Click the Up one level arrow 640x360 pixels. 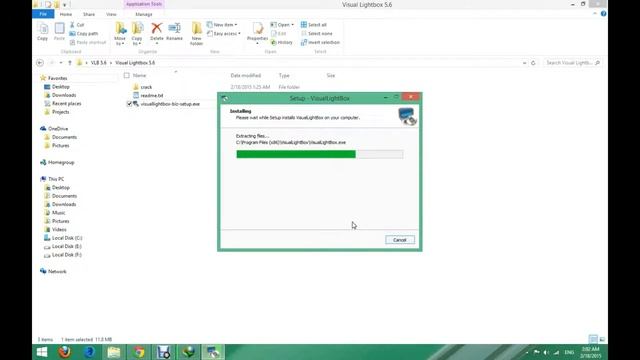coord(70,63)
